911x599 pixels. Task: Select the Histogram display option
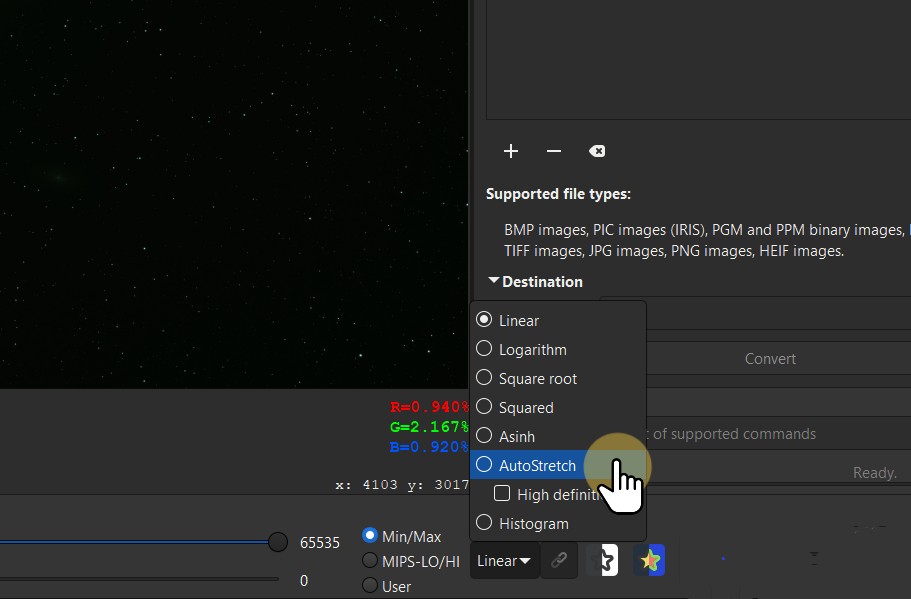(533, 523)
